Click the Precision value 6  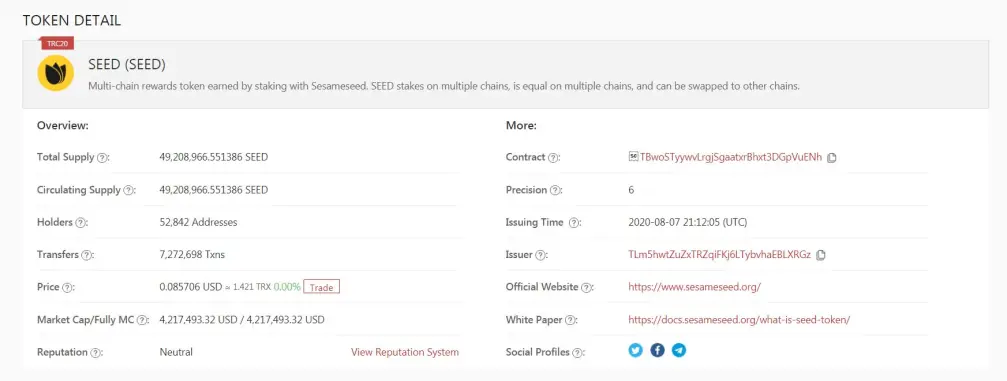tap(631, 190)
